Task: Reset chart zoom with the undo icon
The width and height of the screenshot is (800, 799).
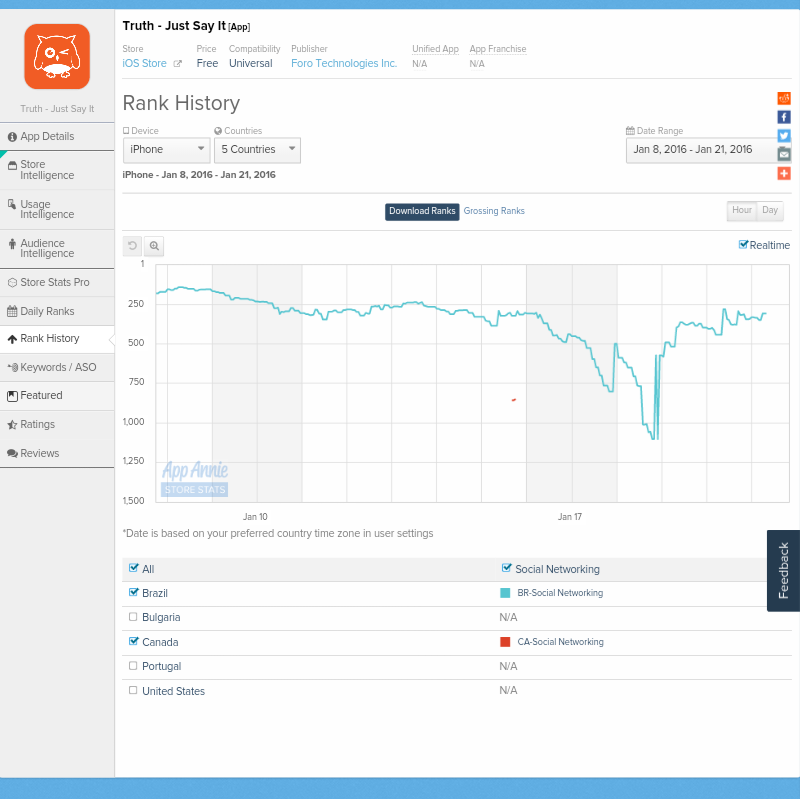Action: (x=132, y=246)
